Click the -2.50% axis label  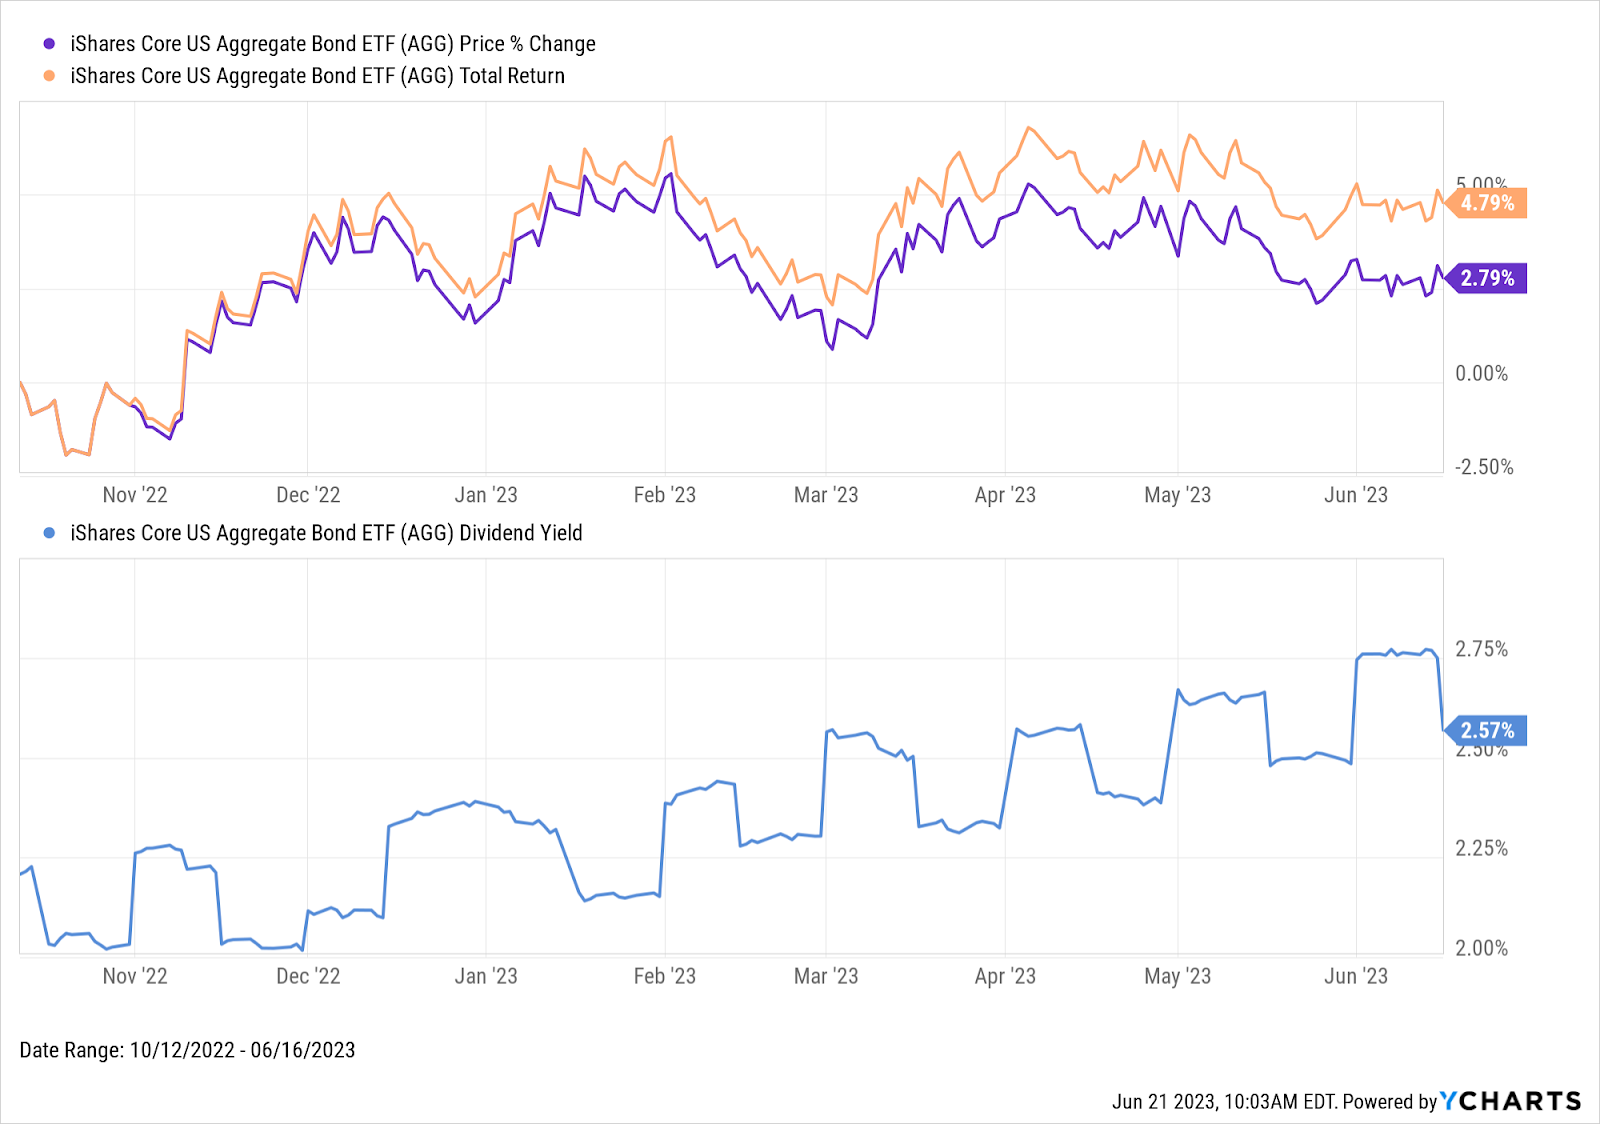(x=1484, y=467)
